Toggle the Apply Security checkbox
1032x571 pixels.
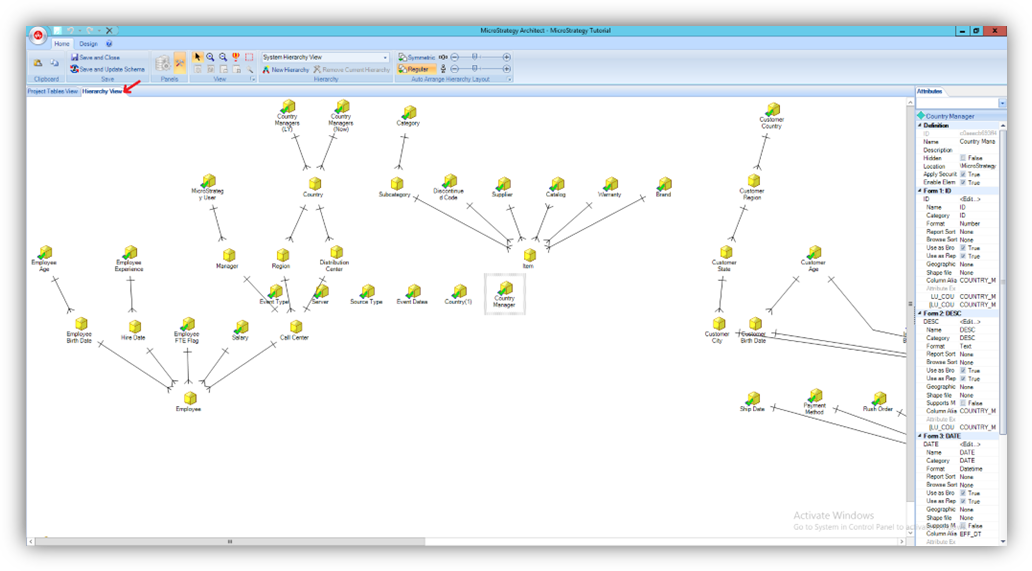[963, 174]
